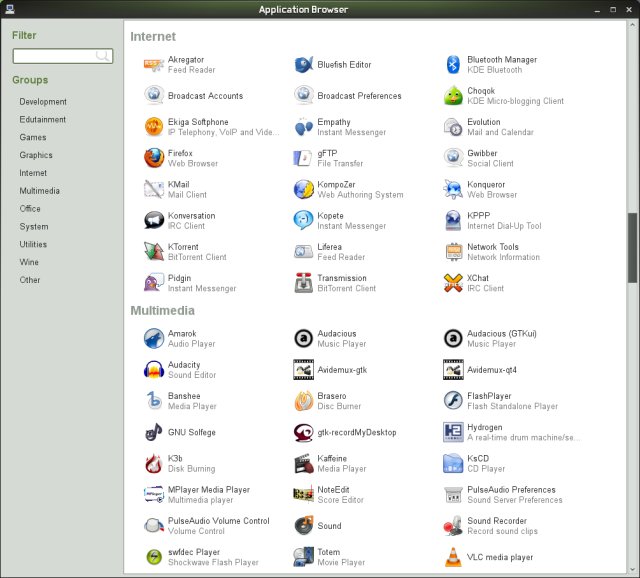Select the Wine group

tap(29, 262)
